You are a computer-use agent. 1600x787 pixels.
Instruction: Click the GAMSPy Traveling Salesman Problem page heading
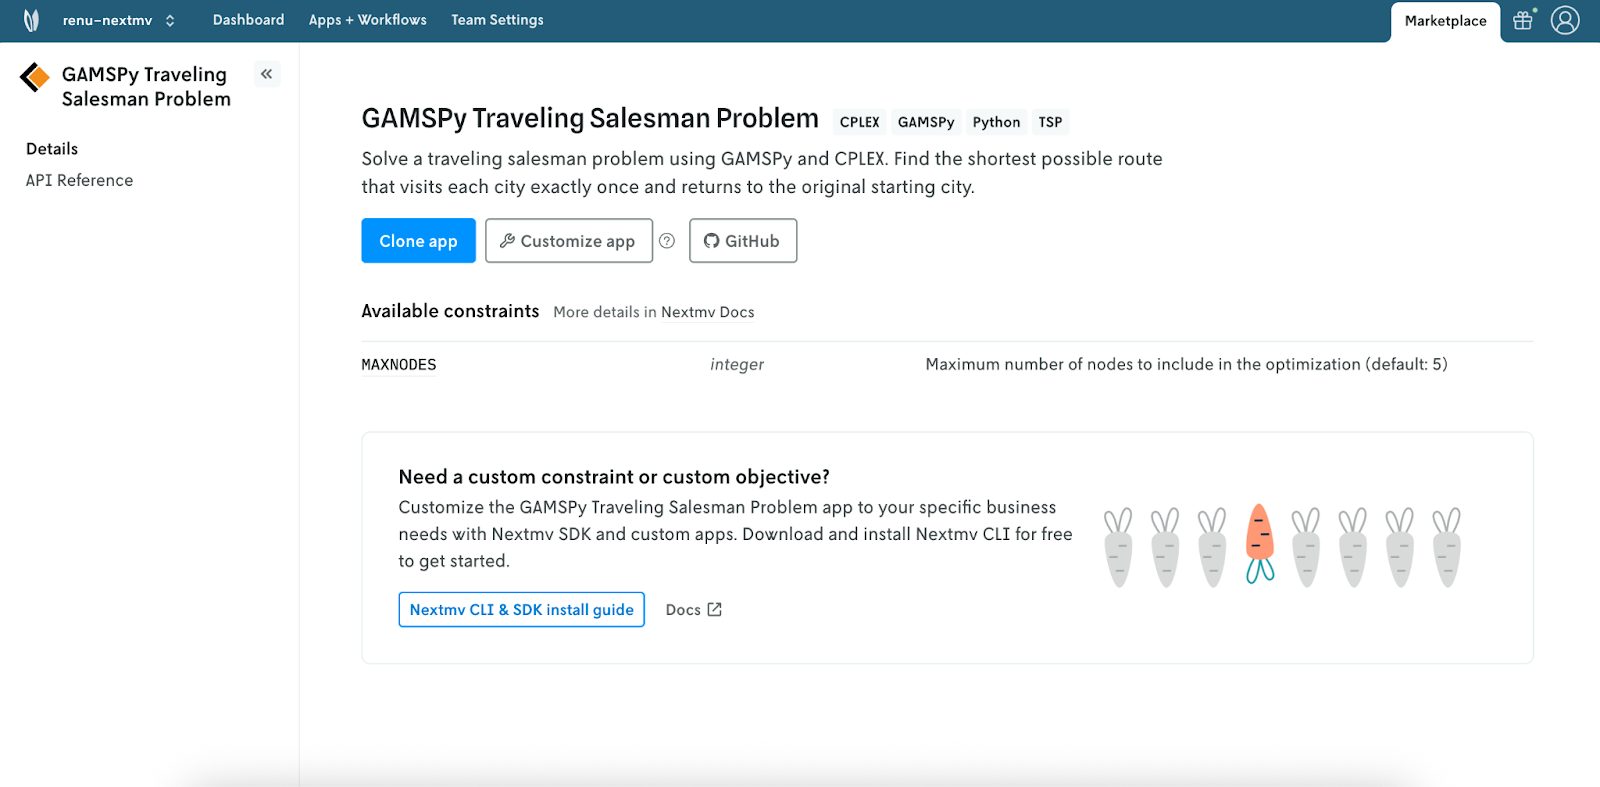[590, 118]
